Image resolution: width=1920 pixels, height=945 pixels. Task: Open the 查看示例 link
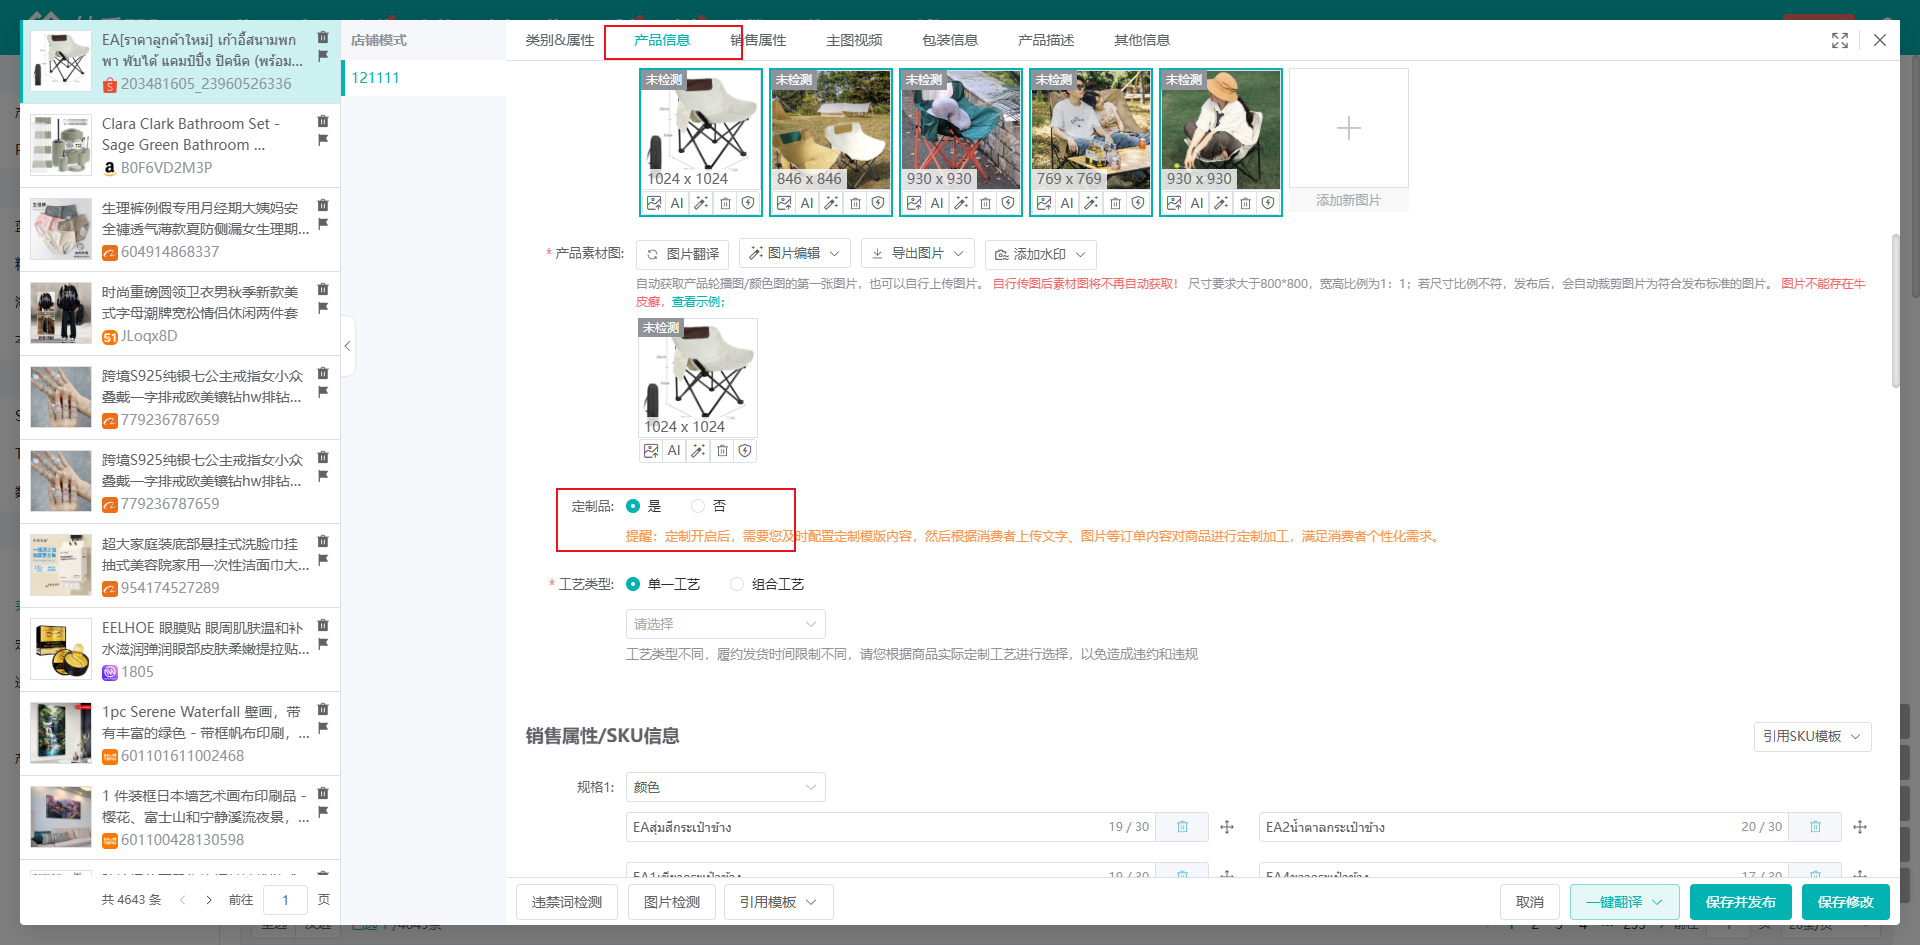click(698, 302)
